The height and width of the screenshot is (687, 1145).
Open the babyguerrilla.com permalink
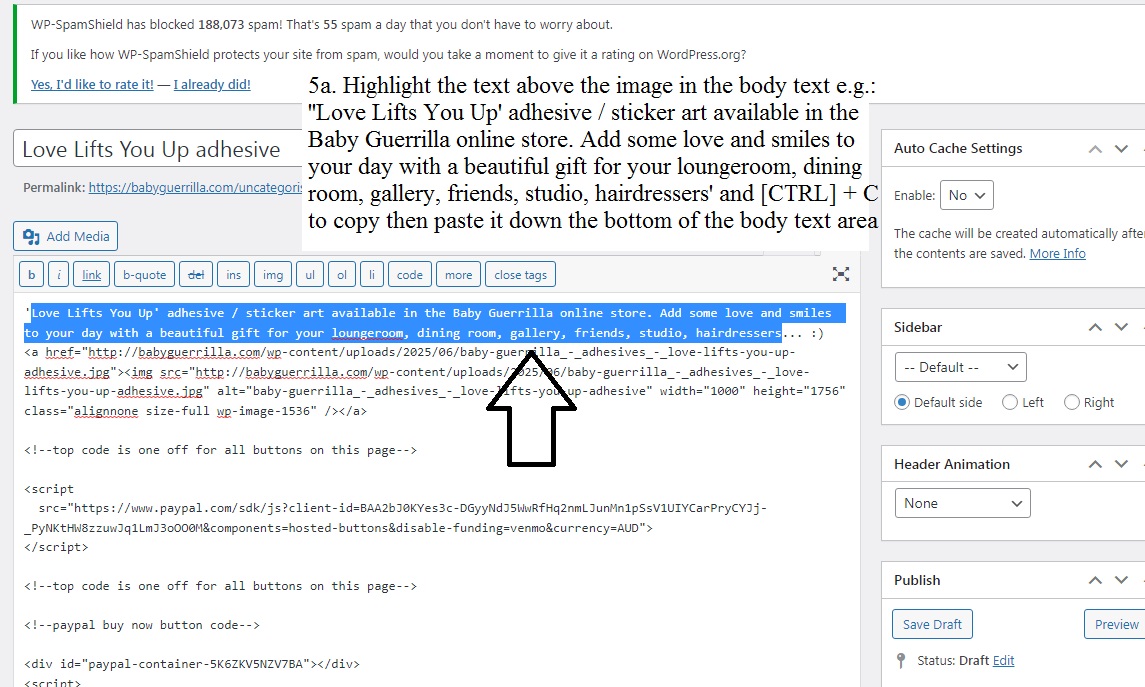coord(196,188)
